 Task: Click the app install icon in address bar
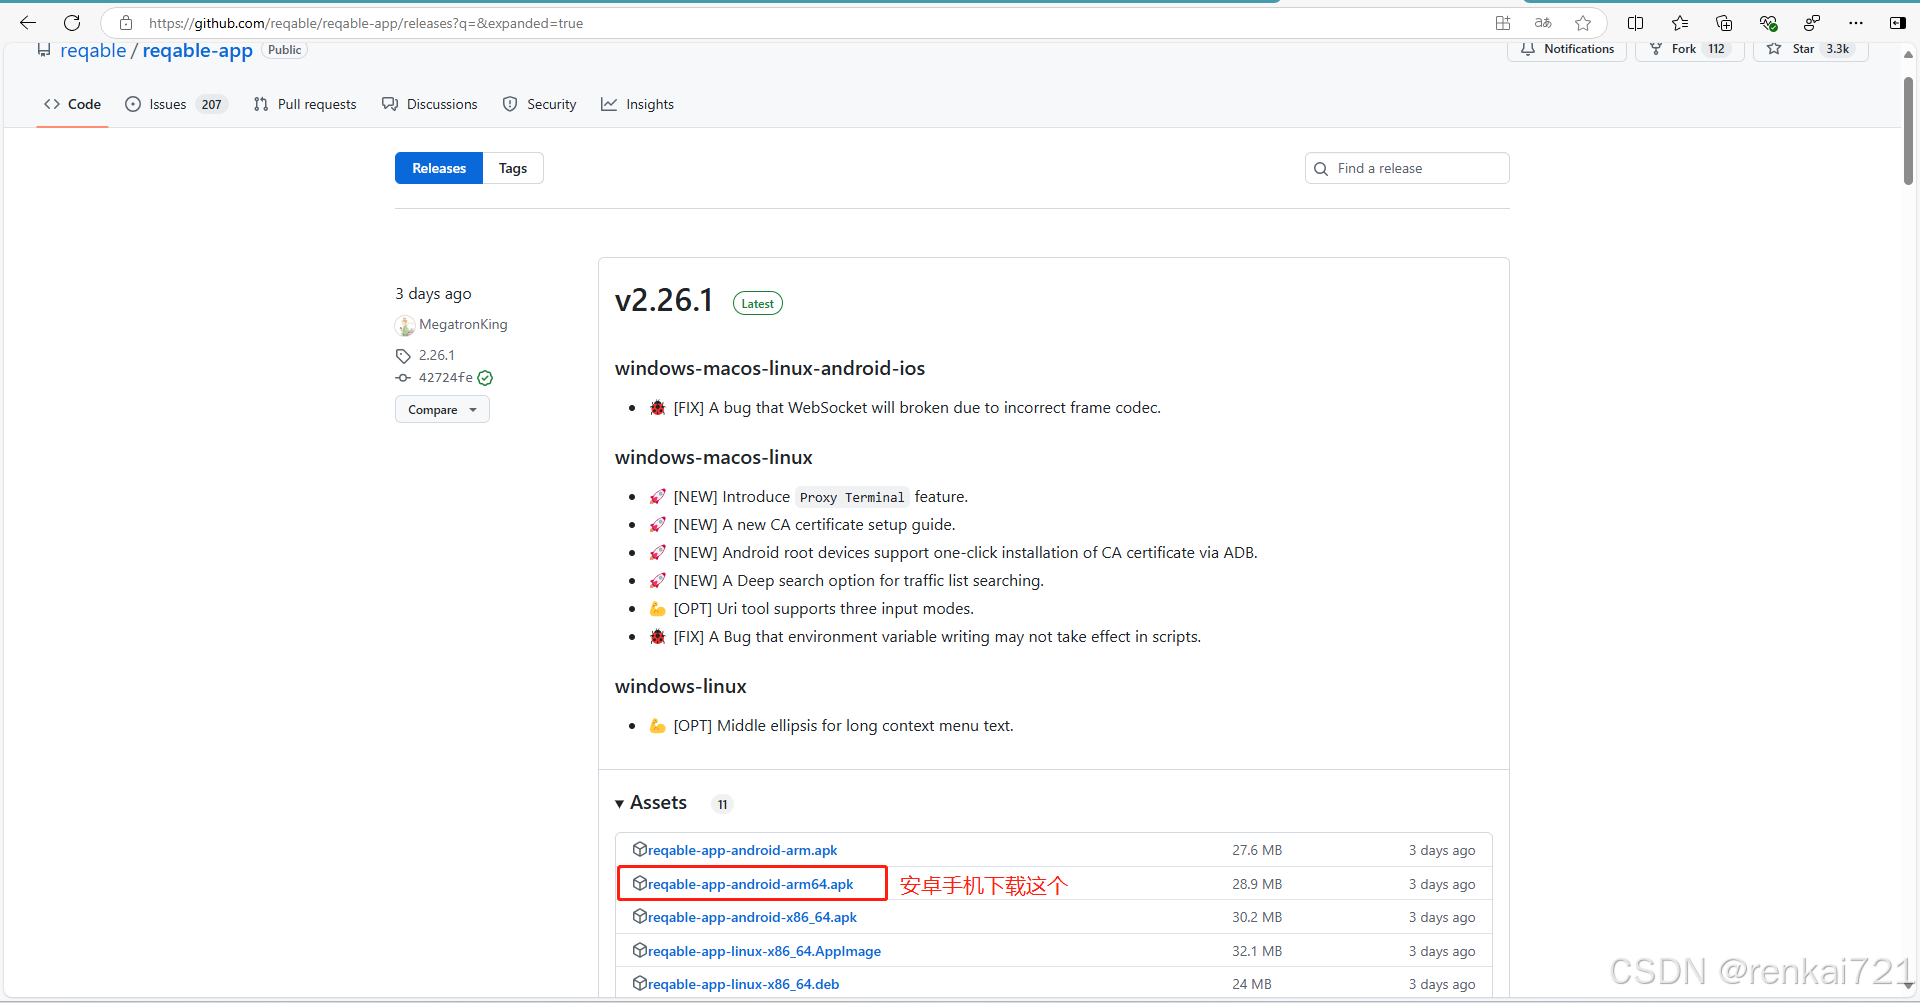[x=1503, y=23]
